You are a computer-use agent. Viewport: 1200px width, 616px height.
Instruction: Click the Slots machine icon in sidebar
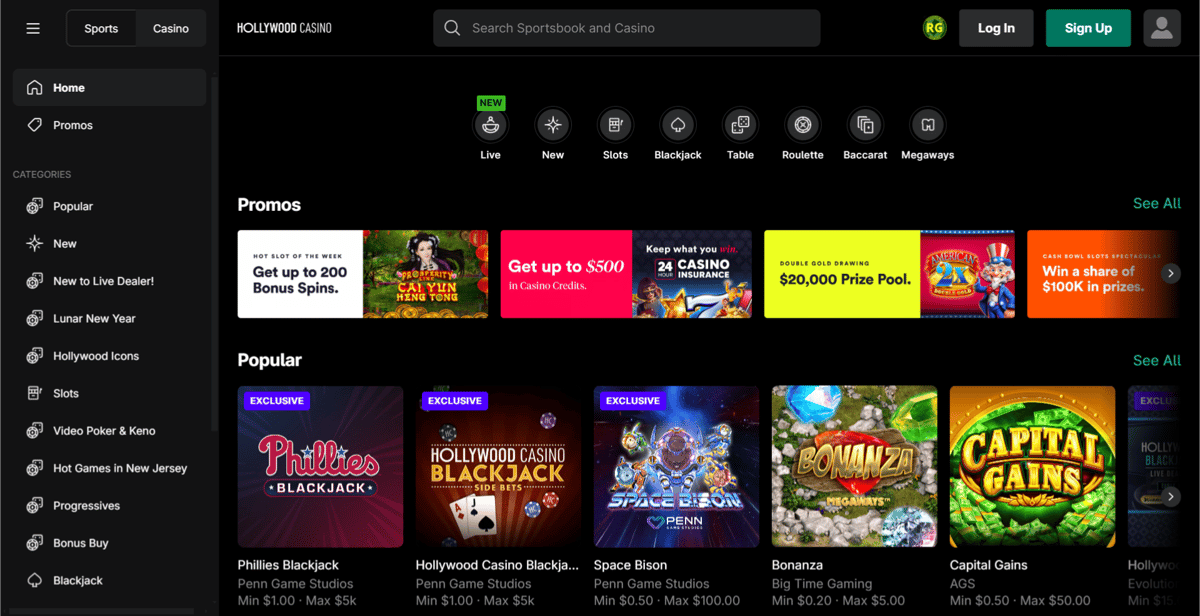tap(35, 393)
